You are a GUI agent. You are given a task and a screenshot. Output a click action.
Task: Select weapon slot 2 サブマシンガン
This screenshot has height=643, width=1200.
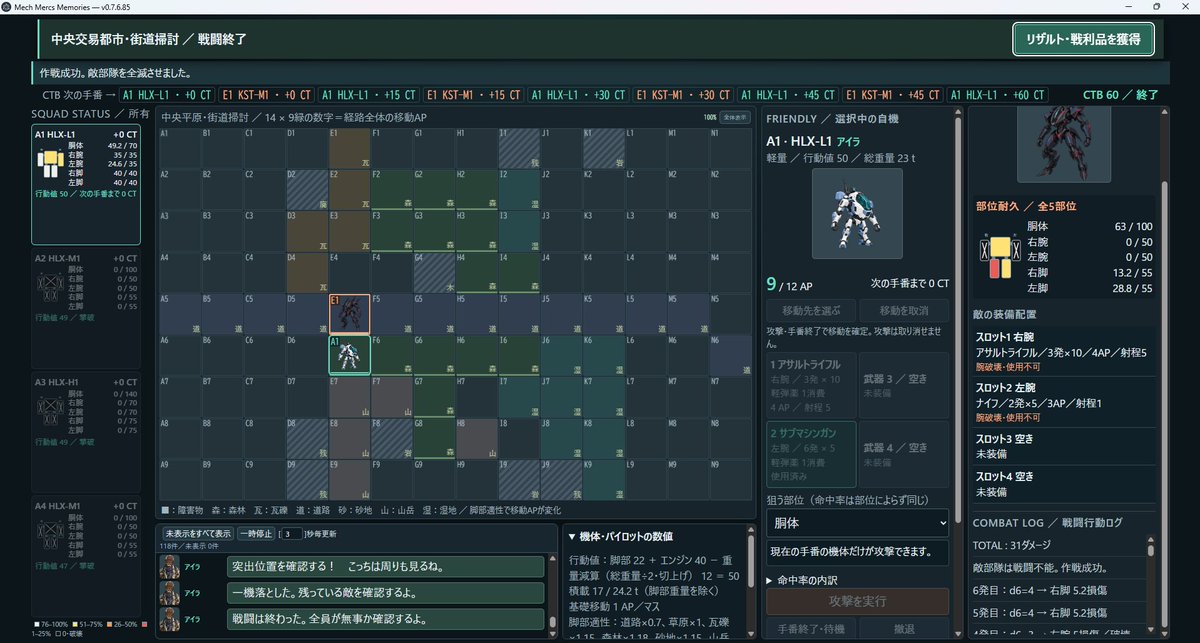tap(811, 454)
